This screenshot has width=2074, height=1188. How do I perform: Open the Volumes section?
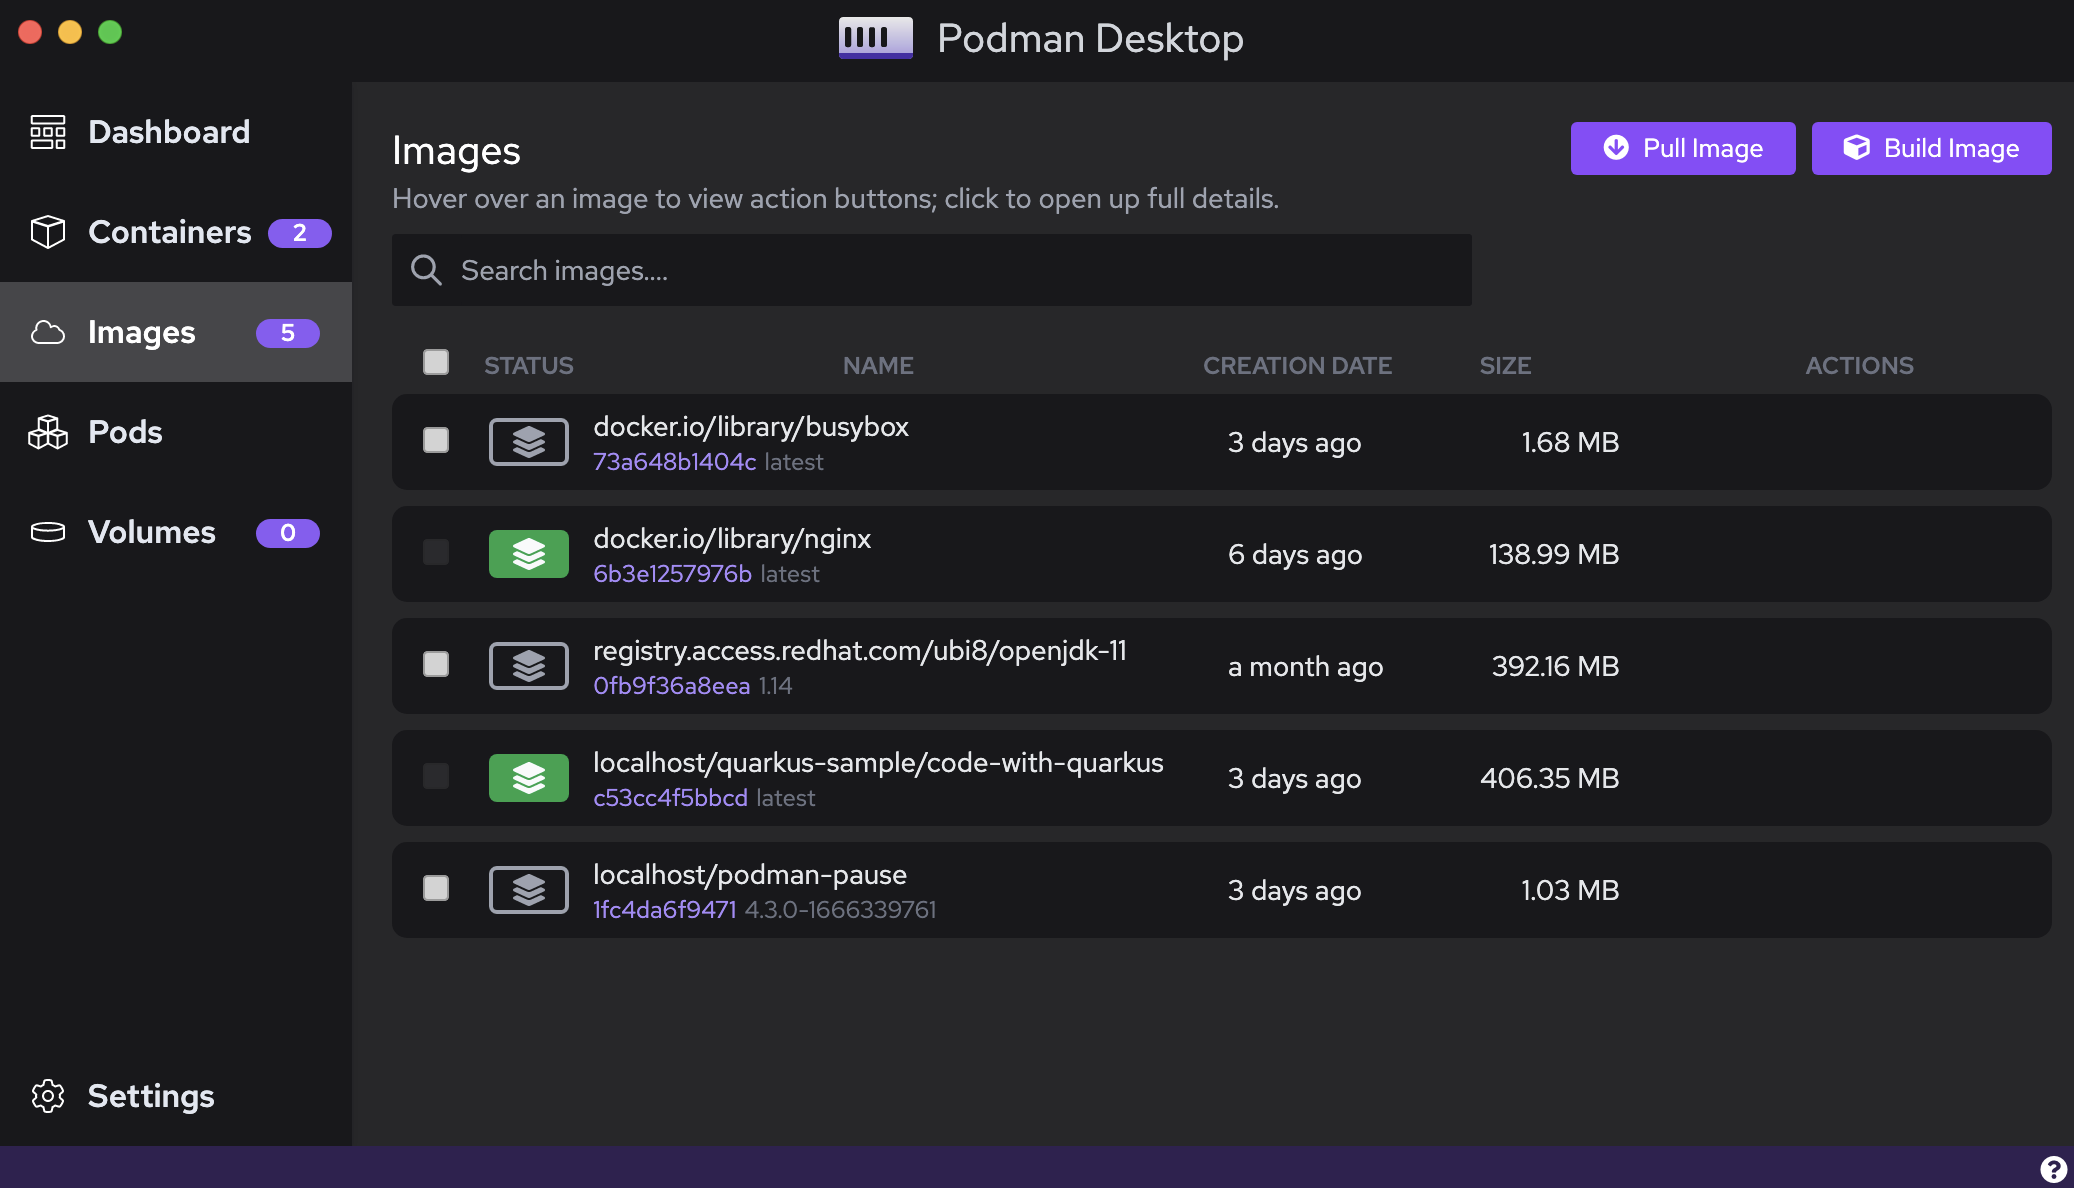(152, 532)
